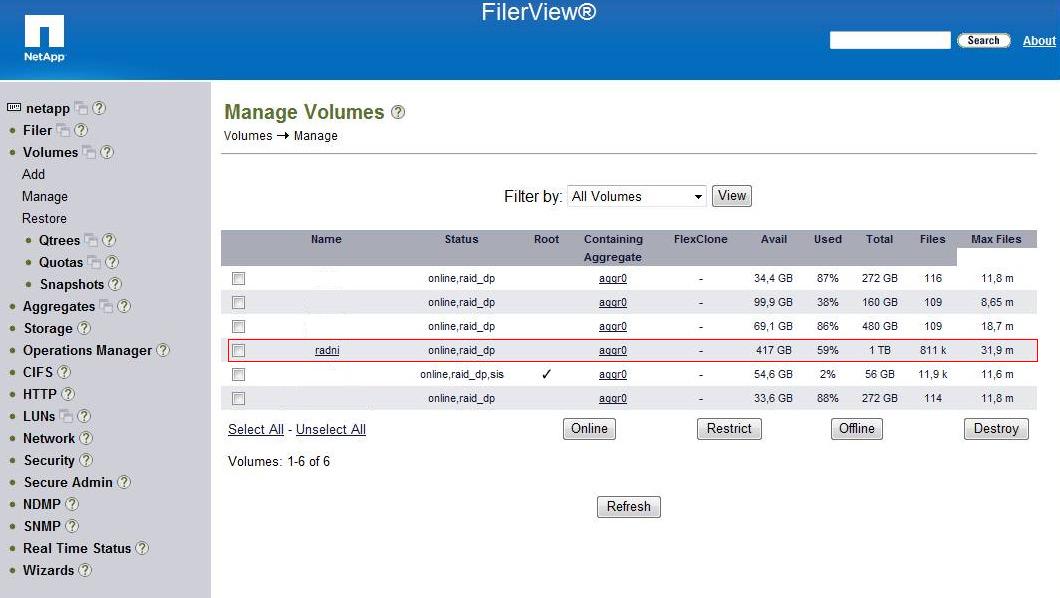Open help icon next to Wizards
This screenshot has height=598, width=1060.
pyautogui.click(x=85, y=570)
